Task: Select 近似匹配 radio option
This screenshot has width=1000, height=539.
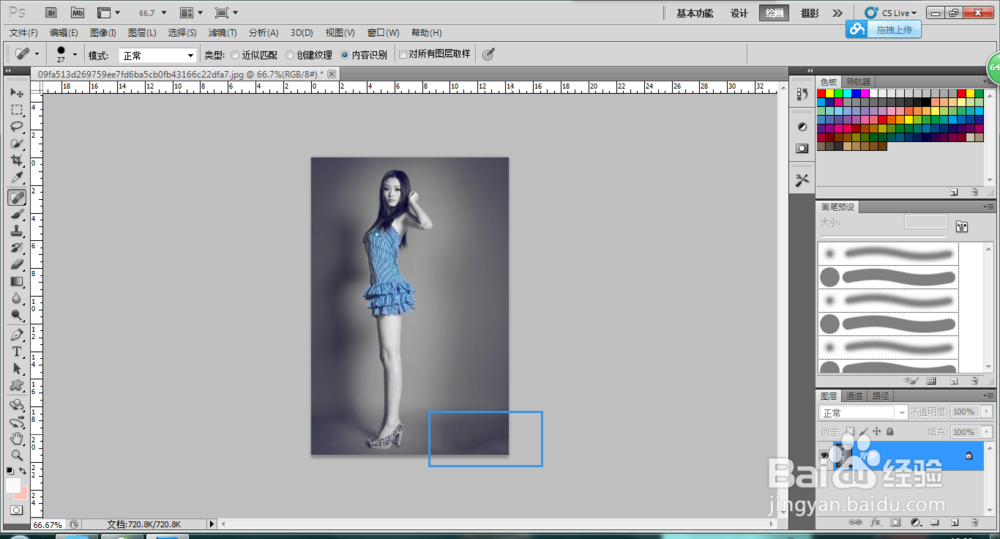Action: coord(235,55)
